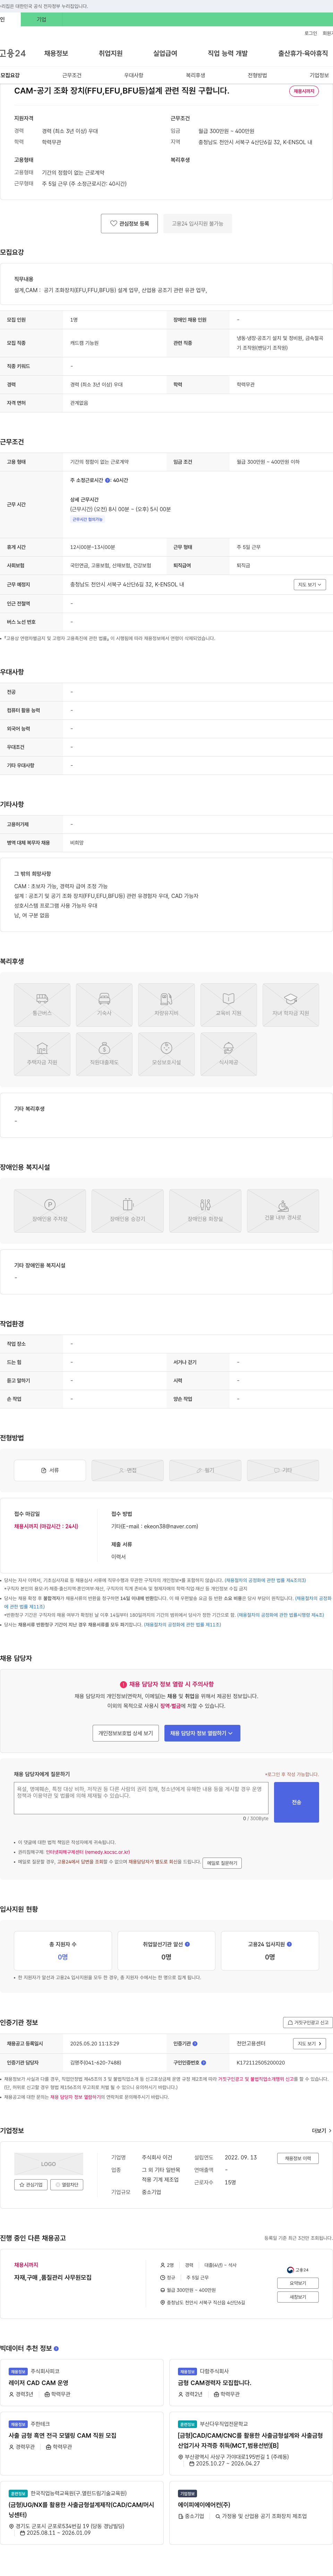Switch to the 전형방법 tab
This screenshot has width=333, height=2576.
pos(257,75)
